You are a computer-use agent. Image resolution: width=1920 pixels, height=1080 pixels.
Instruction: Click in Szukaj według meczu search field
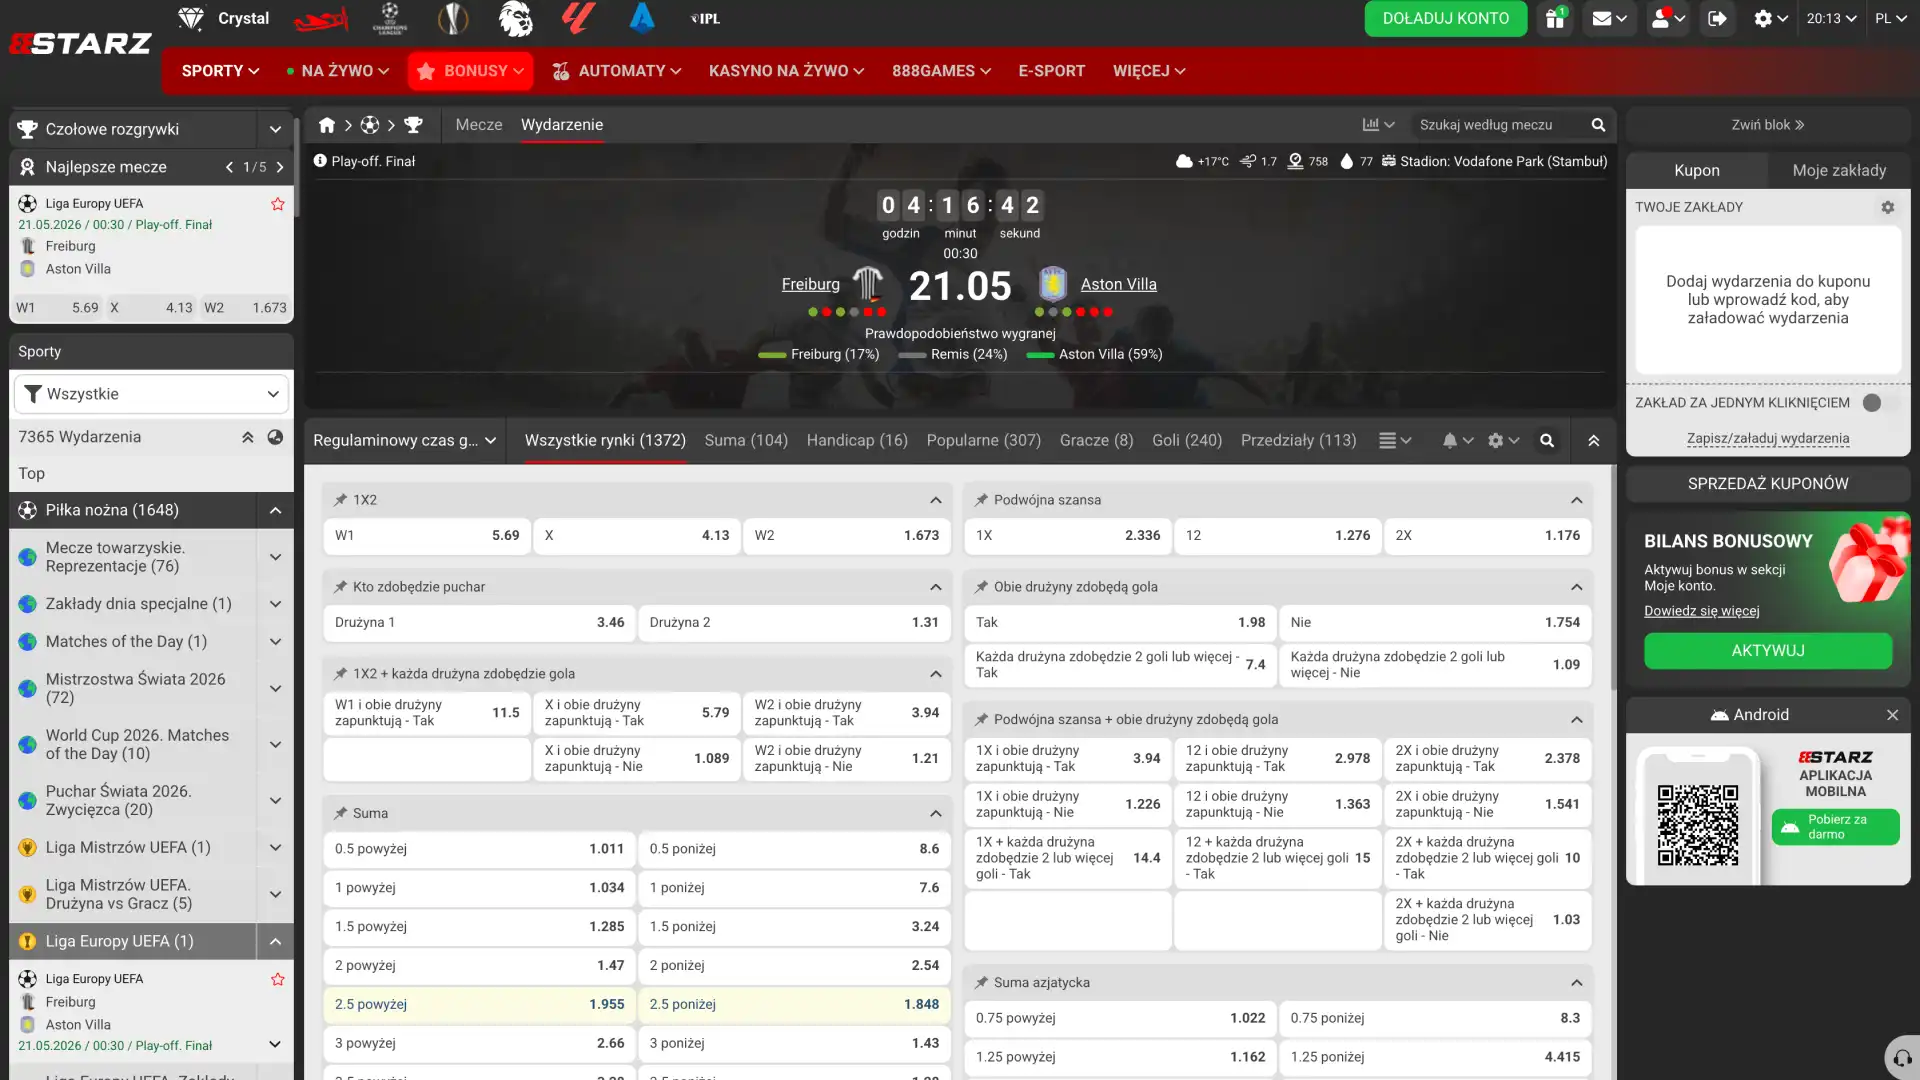point(1500,125)
